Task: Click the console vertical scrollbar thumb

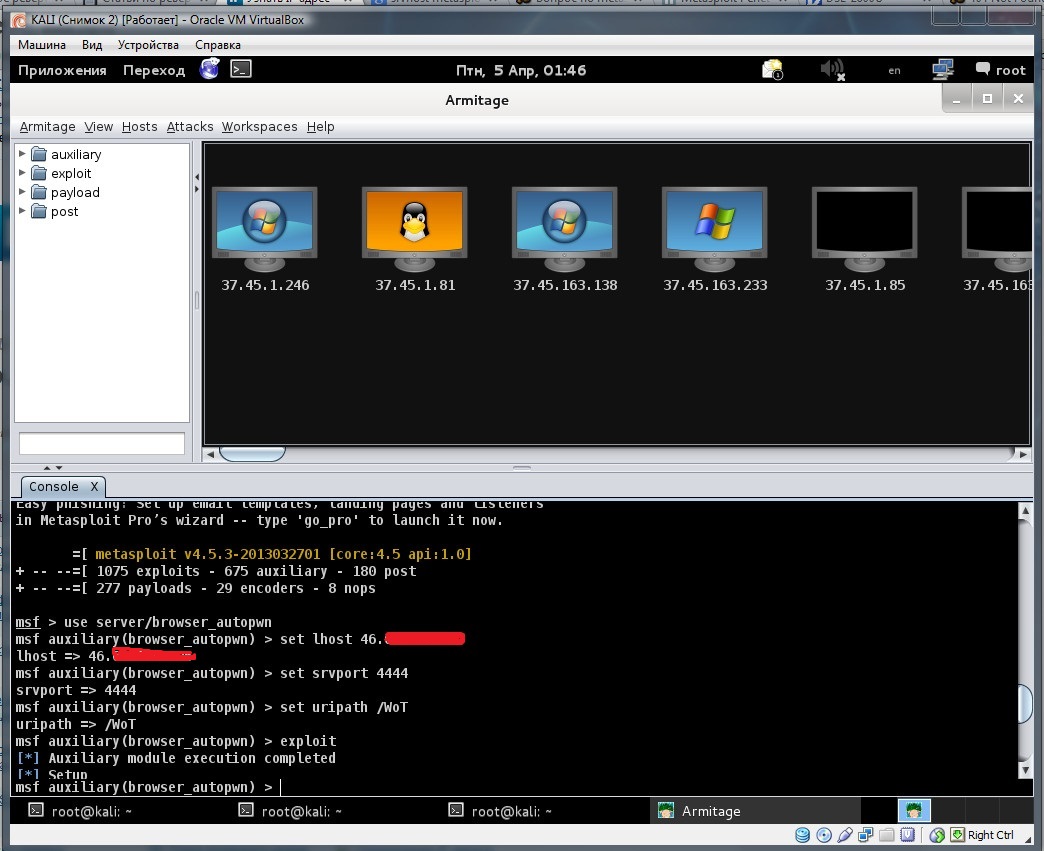Action: [x=1025, y=703]
